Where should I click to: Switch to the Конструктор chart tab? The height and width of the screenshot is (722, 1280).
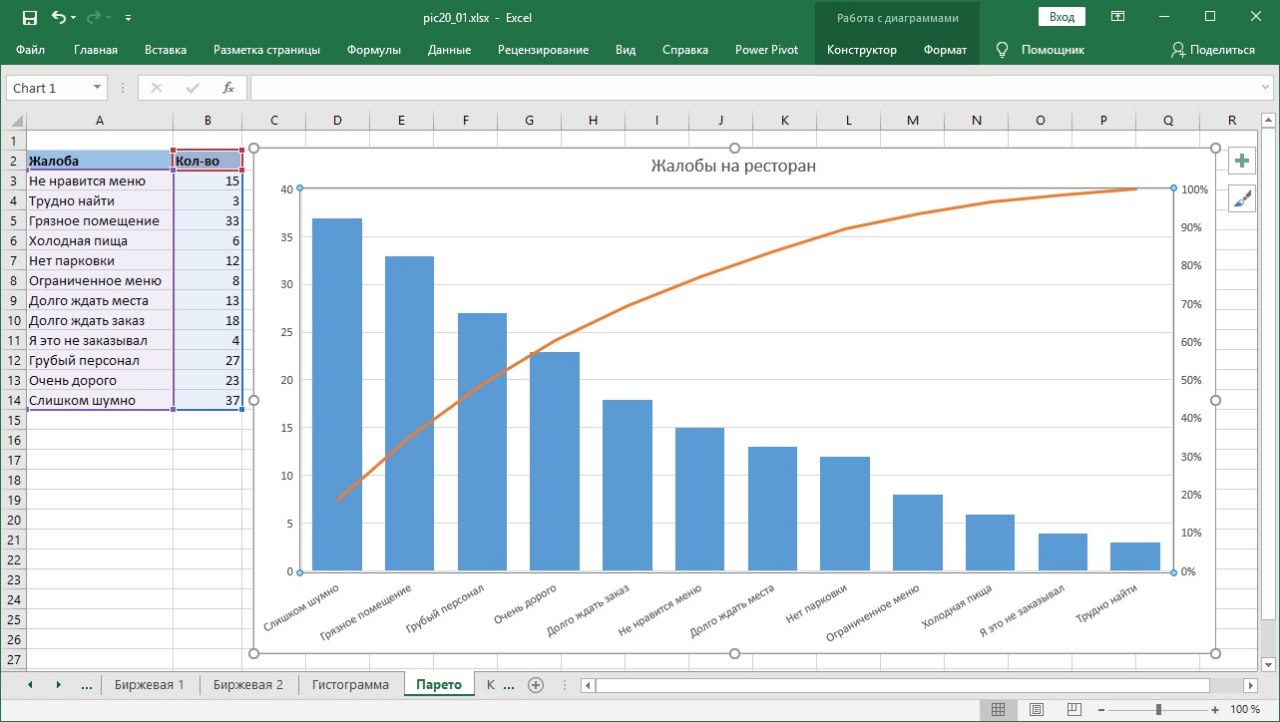(862, 50)
